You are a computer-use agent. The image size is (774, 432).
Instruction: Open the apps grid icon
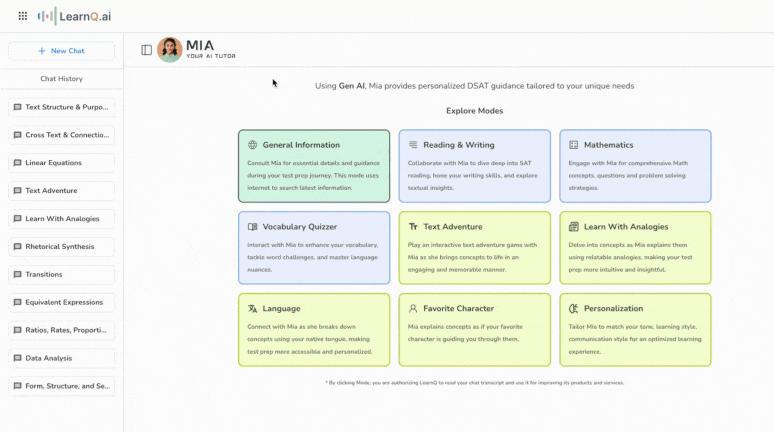click(23, 16)
